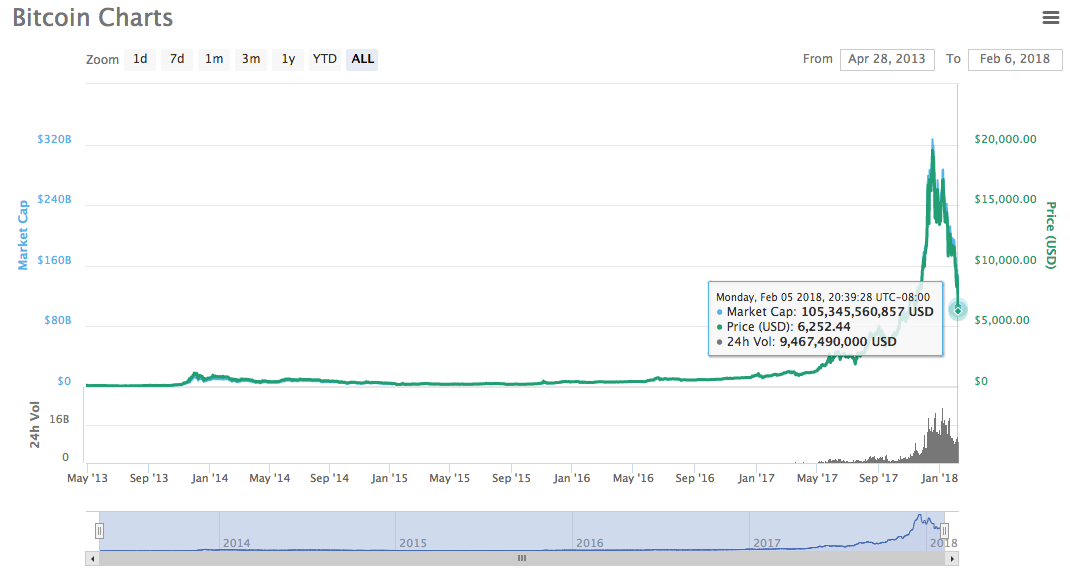Image resolution: width=1070 pixels, height=574 pixels.
Task: Click the May '13 x-axis label
Action: (x=87, y=478)
